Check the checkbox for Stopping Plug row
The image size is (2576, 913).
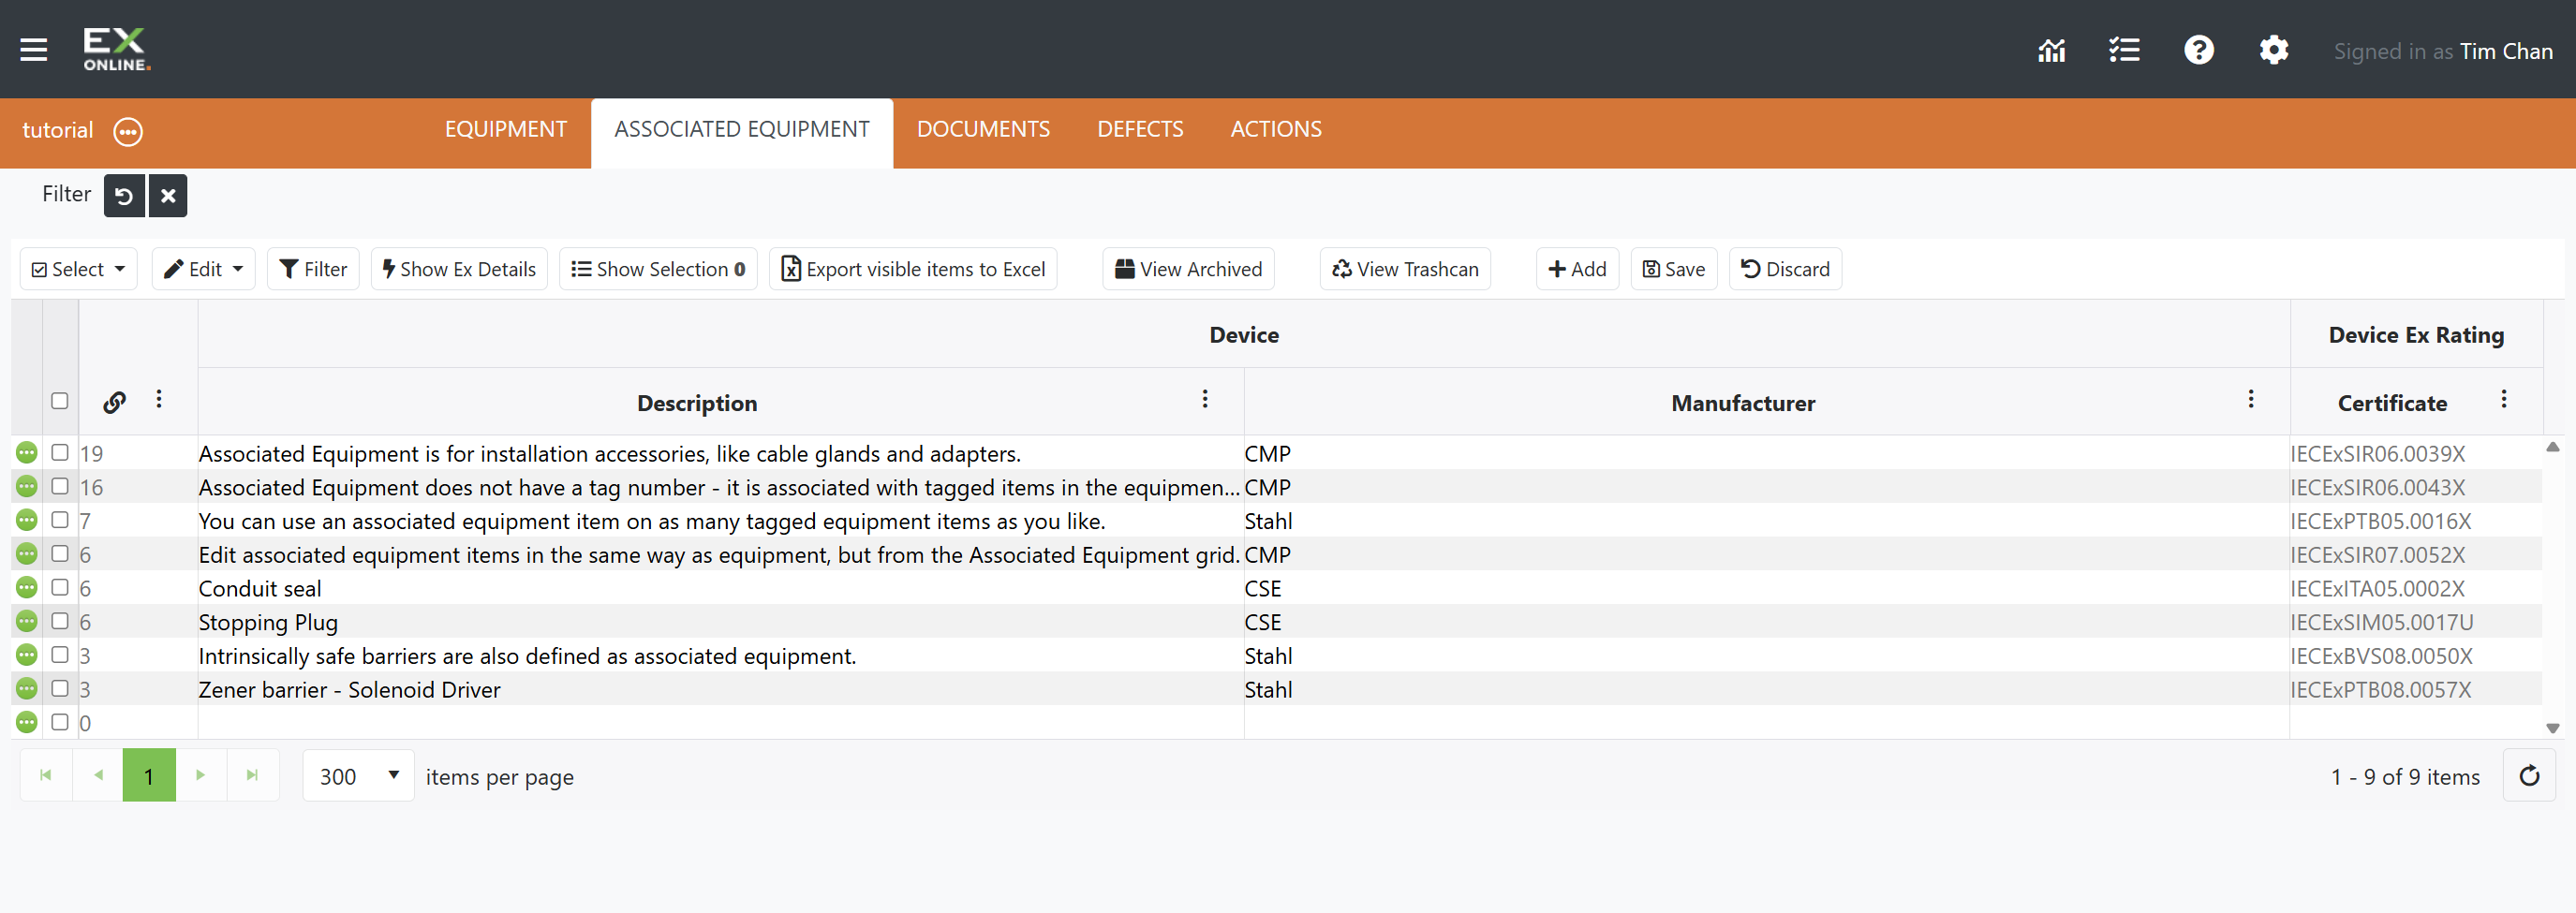(x=60, y=621)
